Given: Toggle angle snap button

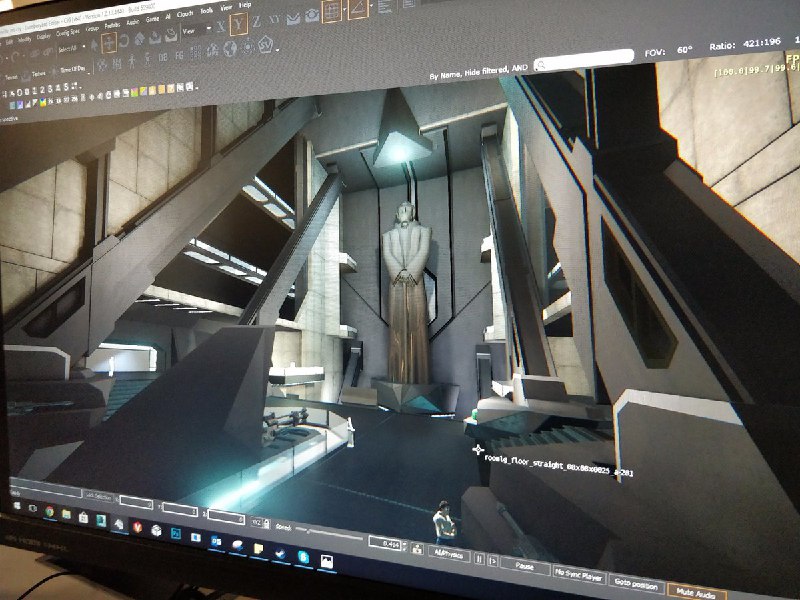Looking at the screenshot, I should coord(358,8).
